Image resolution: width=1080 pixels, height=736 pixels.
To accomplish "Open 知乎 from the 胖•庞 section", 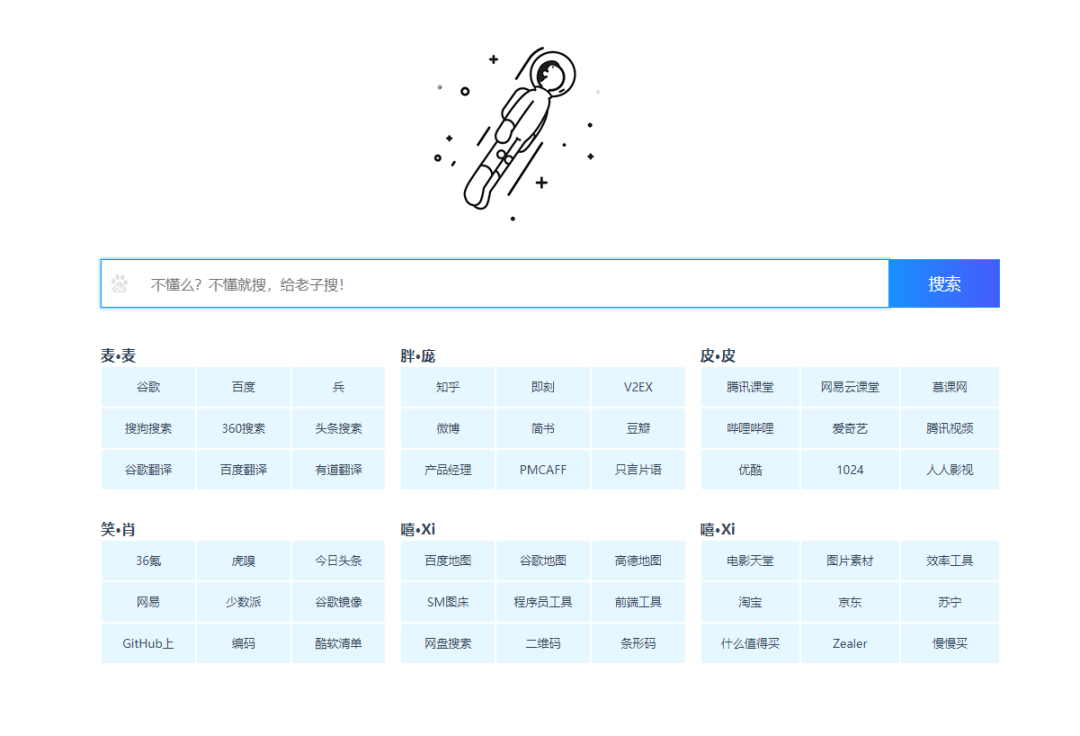I will (446, 387).
